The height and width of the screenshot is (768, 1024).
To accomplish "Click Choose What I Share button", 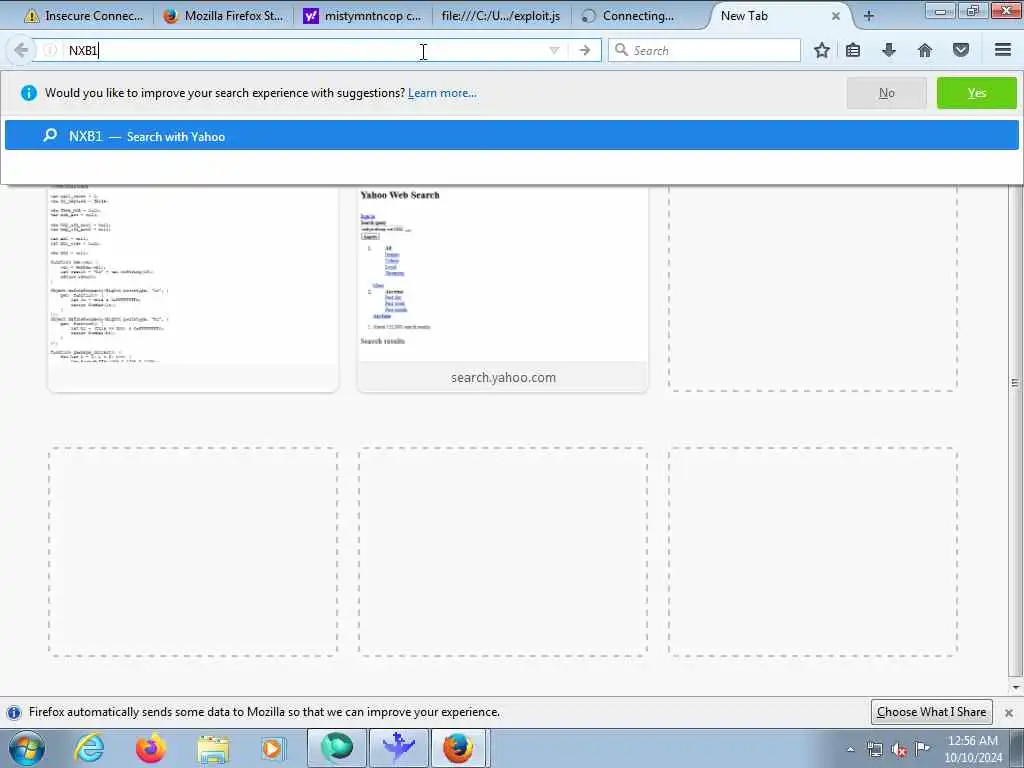I will pyautogui.click(x=931, y=712).
